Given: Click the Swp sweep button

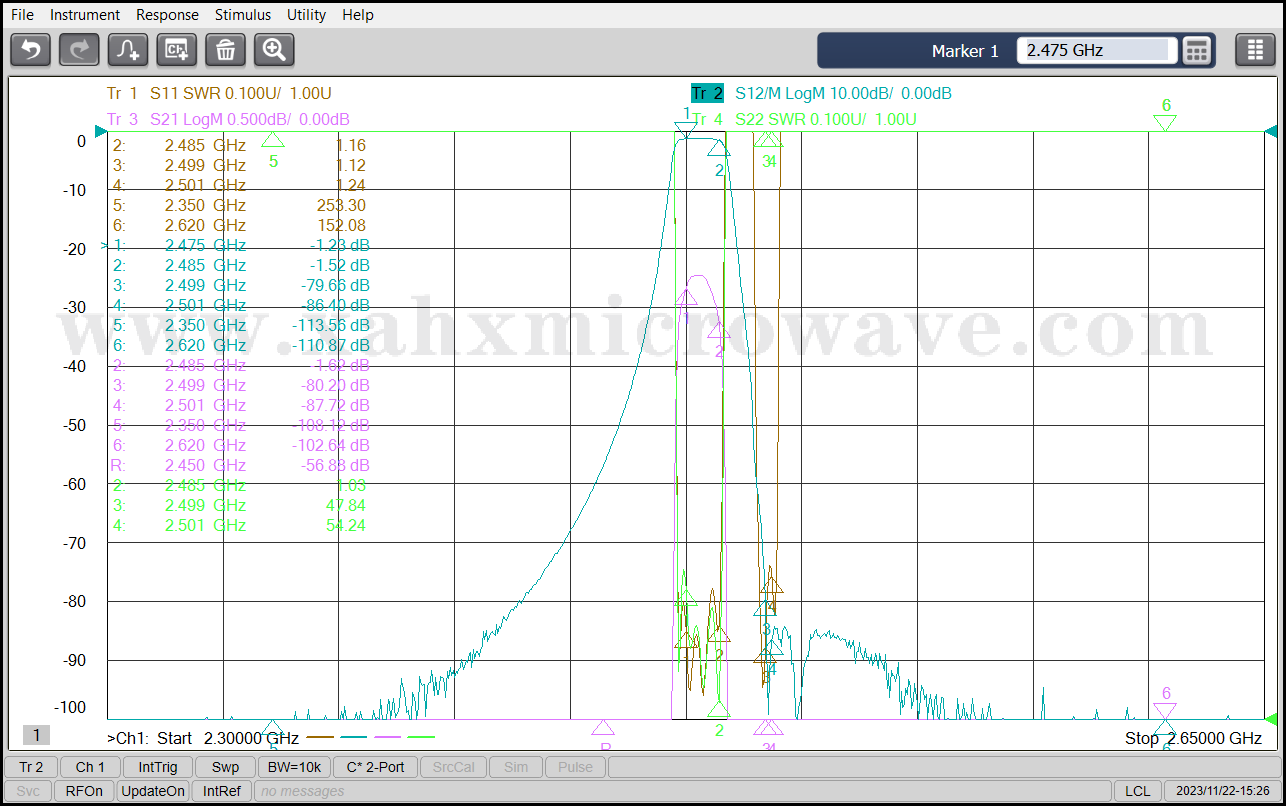Looking at the screenshot, I should pos(225,767).
